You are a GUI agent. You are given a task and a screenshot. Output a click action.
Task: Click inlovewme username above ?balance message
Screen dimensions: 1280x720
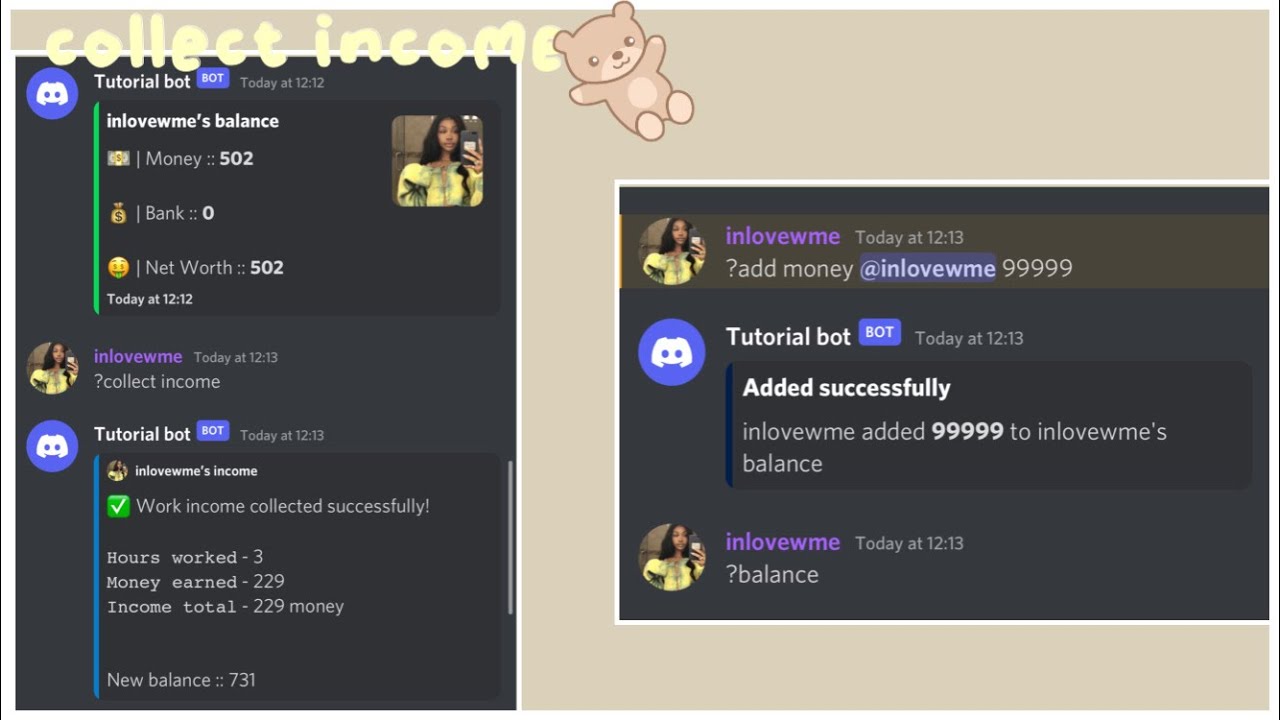coord(782,542)
